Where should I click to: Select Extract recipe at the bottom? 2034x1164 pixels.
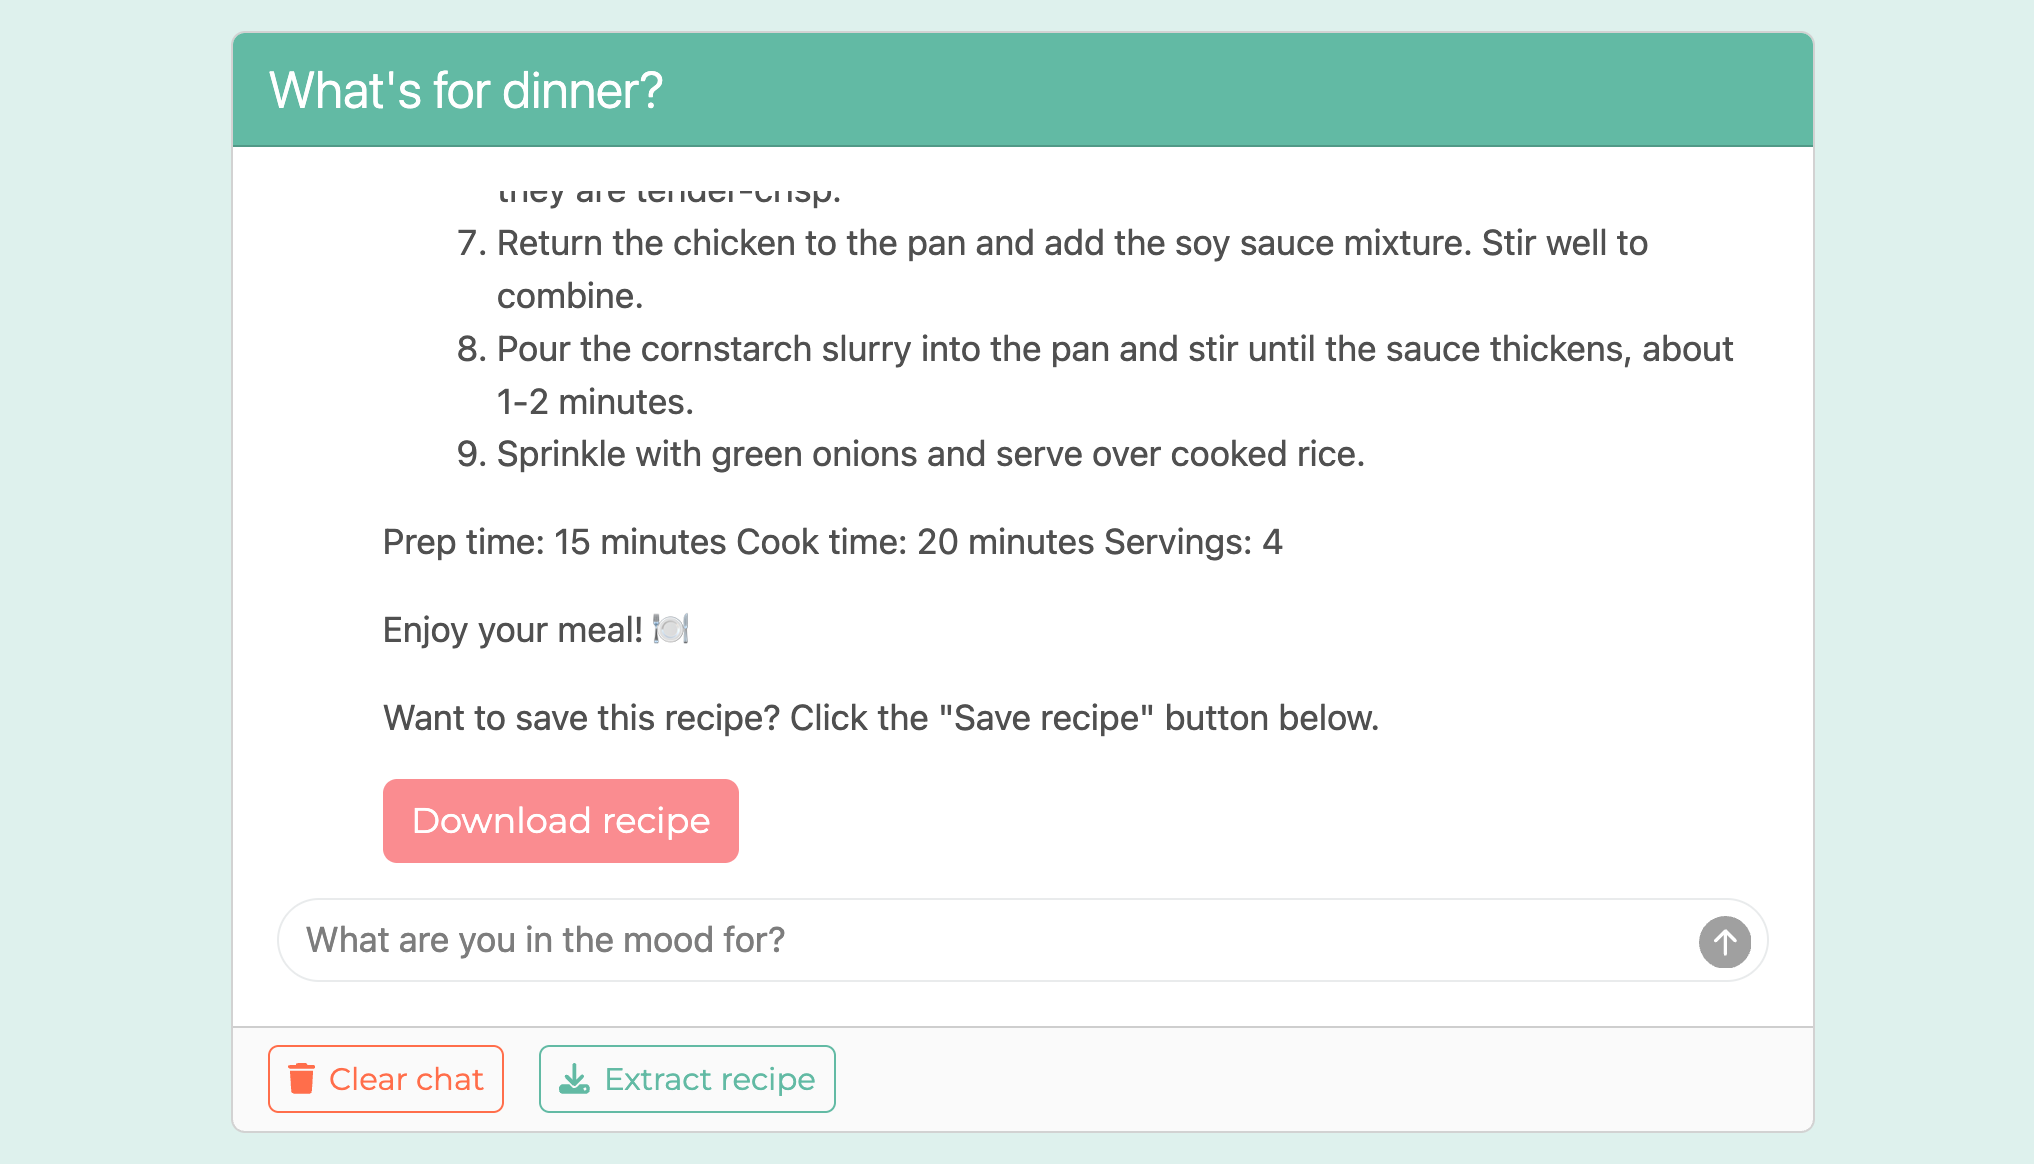tap(687, 1078)
